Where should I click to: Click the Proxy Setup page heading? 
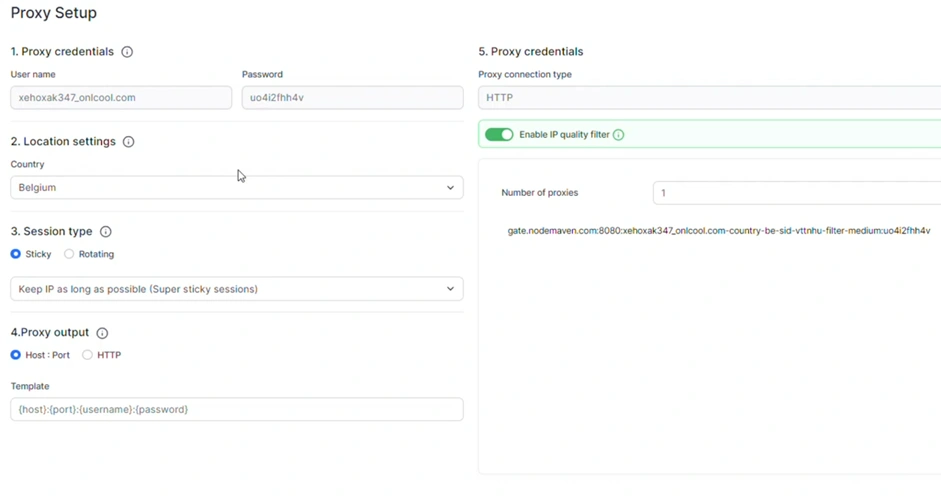point(54,14)
